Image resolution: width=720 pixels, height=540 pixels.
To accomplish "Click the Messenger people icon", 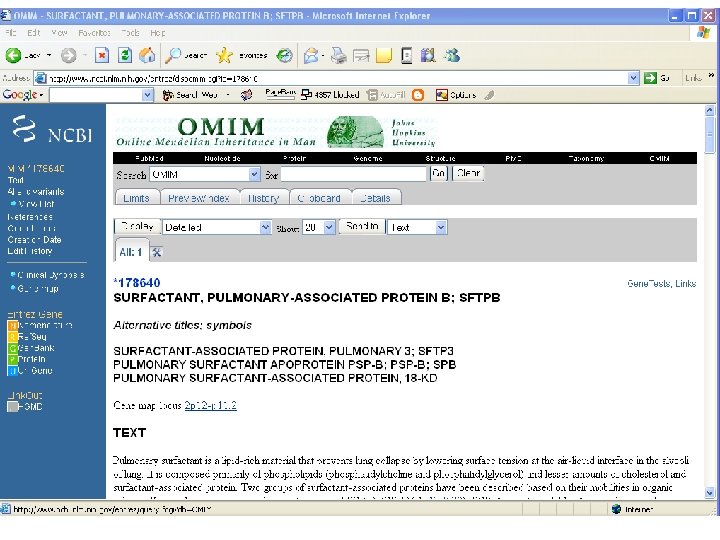I will click(x=451, y=56).
